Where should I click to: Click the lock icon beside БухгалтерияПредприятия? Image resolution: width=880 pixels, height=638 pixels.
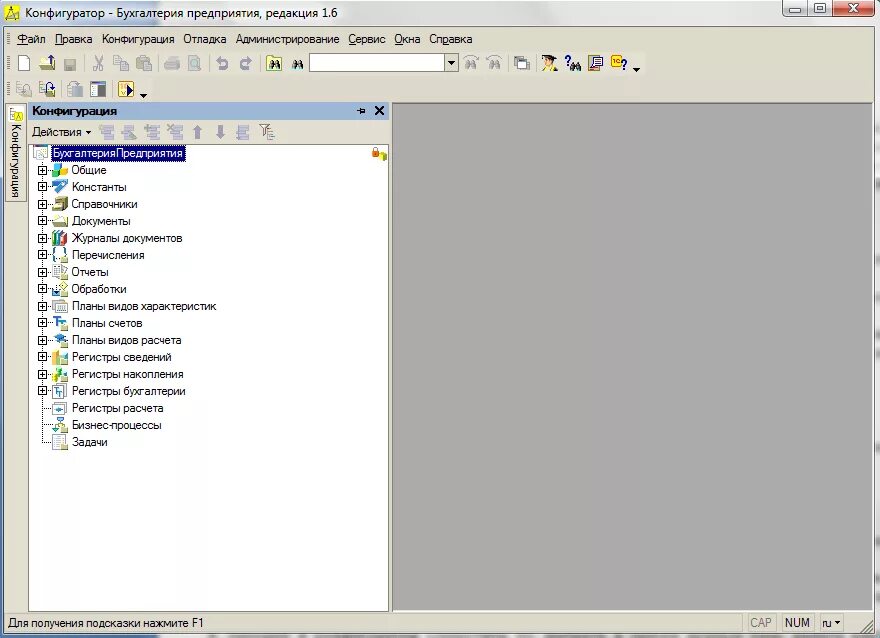(x=379, y=153)
